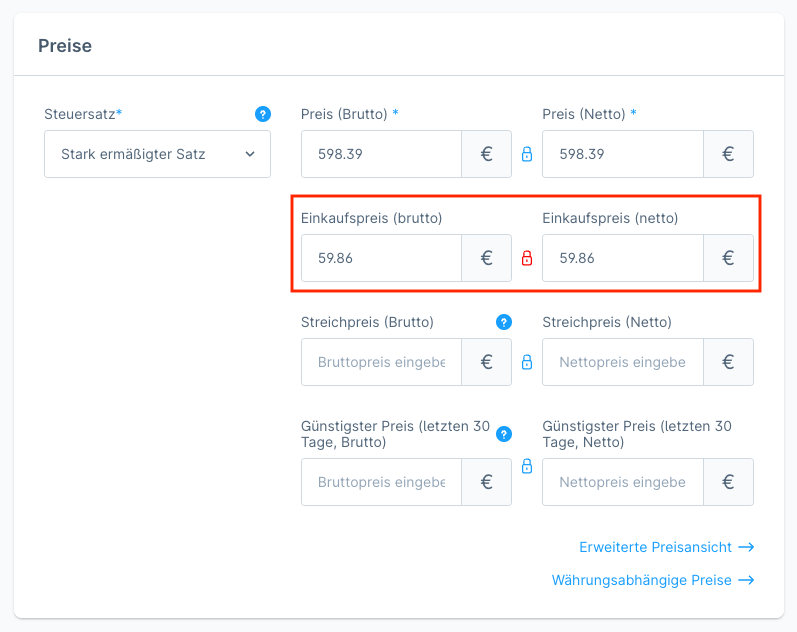Open Währungsabhängige Preise link
This screenshot has width=797, height=632.
[x=652, y=580]
